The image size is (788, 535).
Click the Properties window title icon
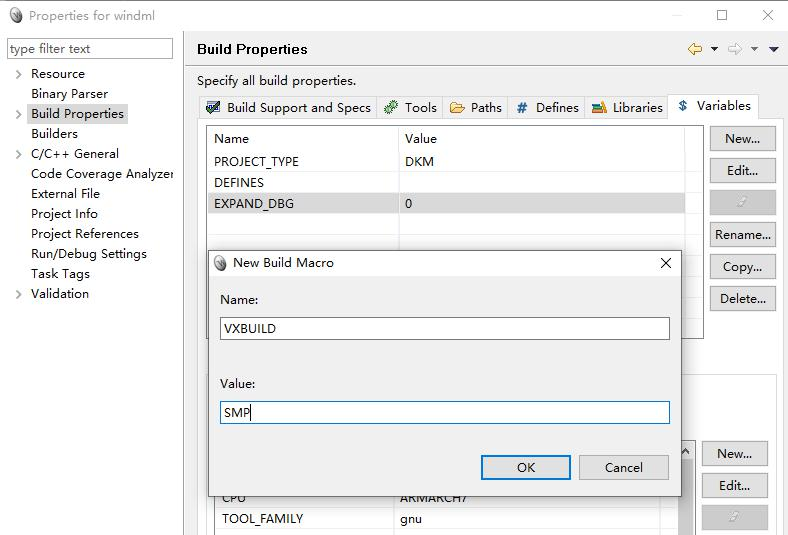(16, 16)
